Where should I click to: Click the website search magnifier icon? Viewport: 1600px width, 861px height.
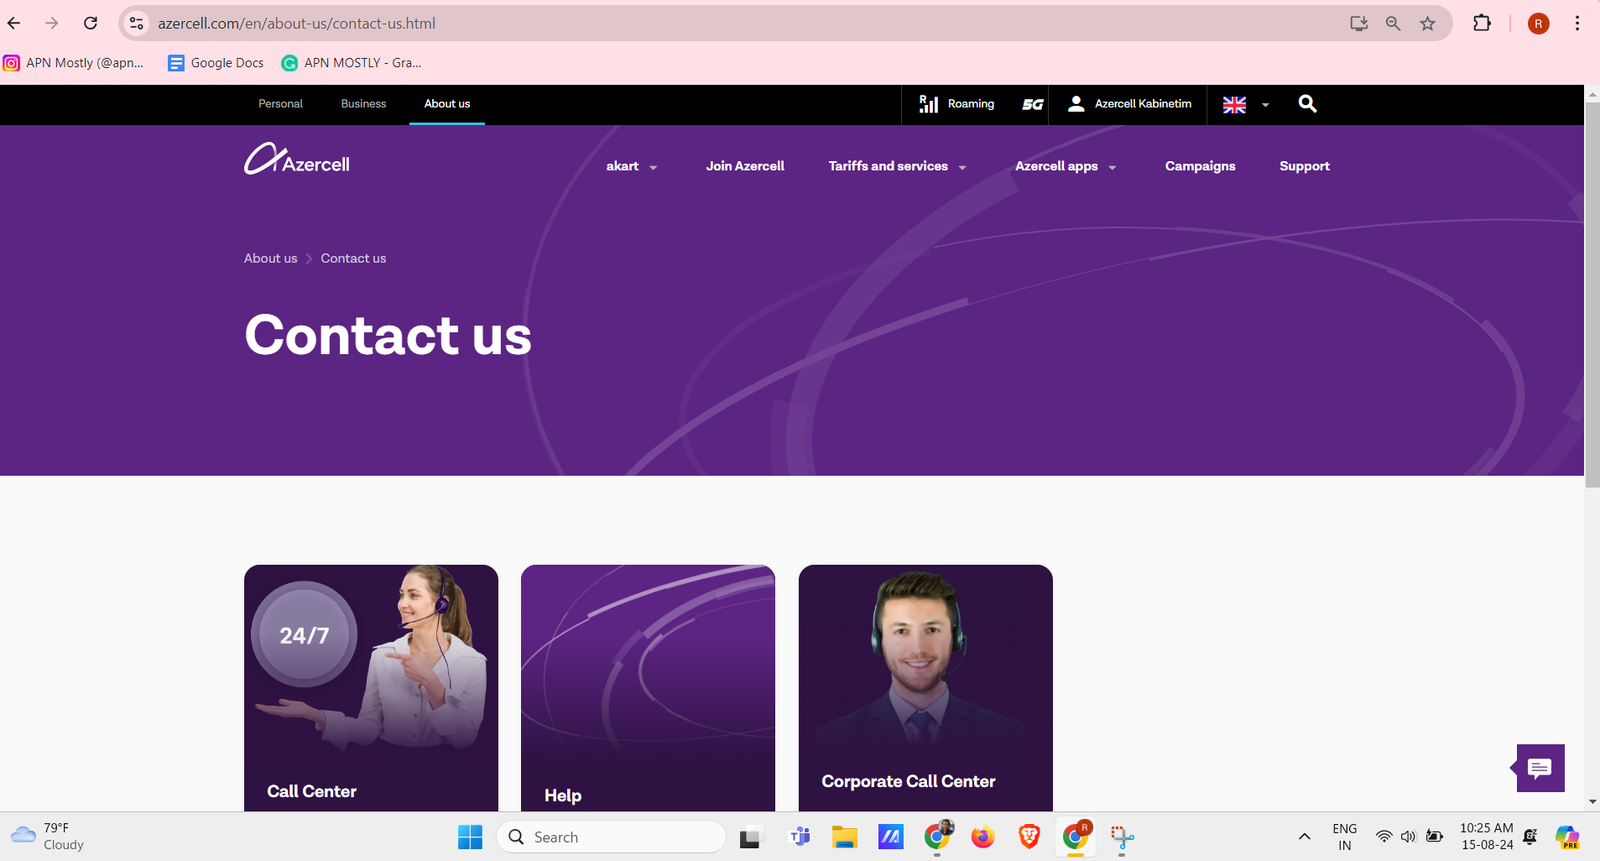(x=1307, y=104)
